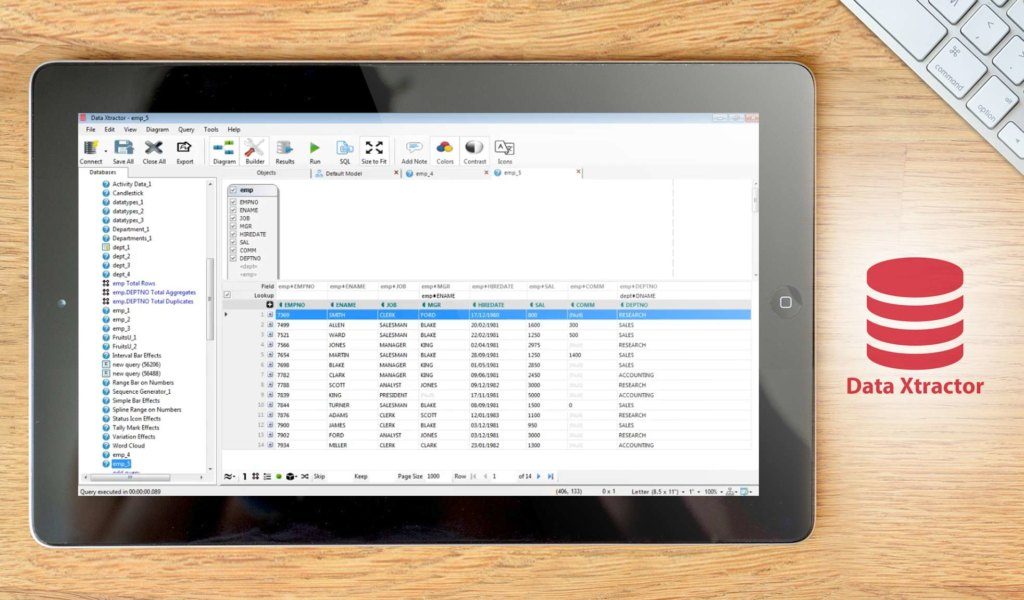Click the Query Builder icon
Screen dimensions: 1024x600
(x=254, y=148)
